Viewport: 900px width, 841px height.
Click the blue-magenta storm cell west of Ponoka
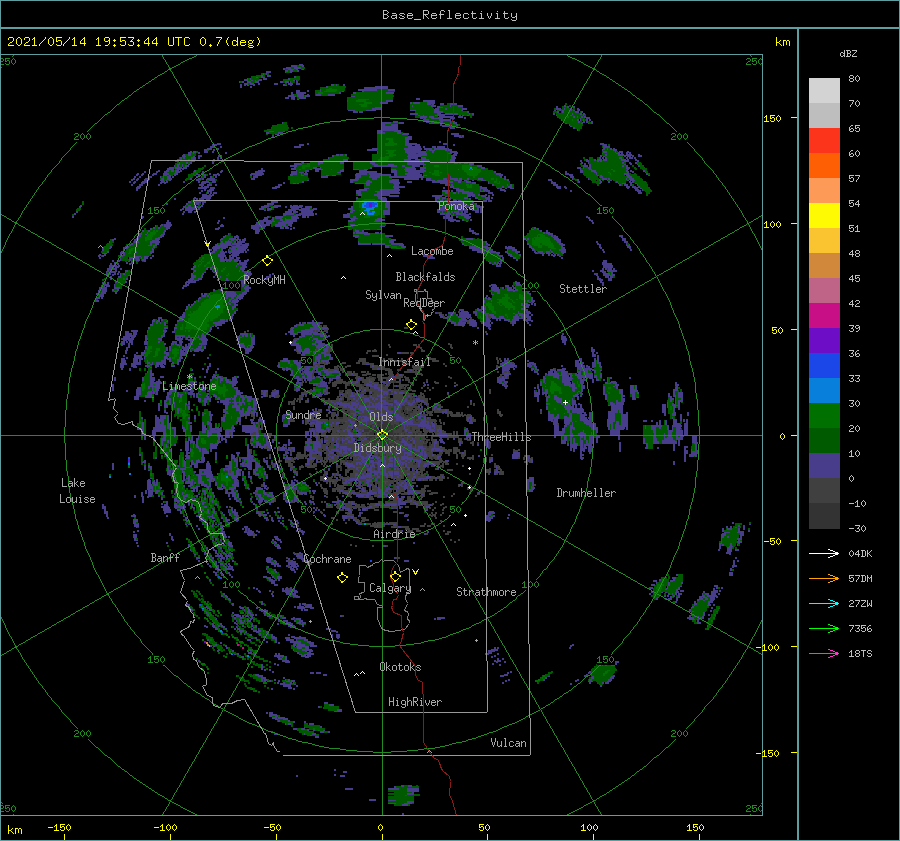[370, 207]
